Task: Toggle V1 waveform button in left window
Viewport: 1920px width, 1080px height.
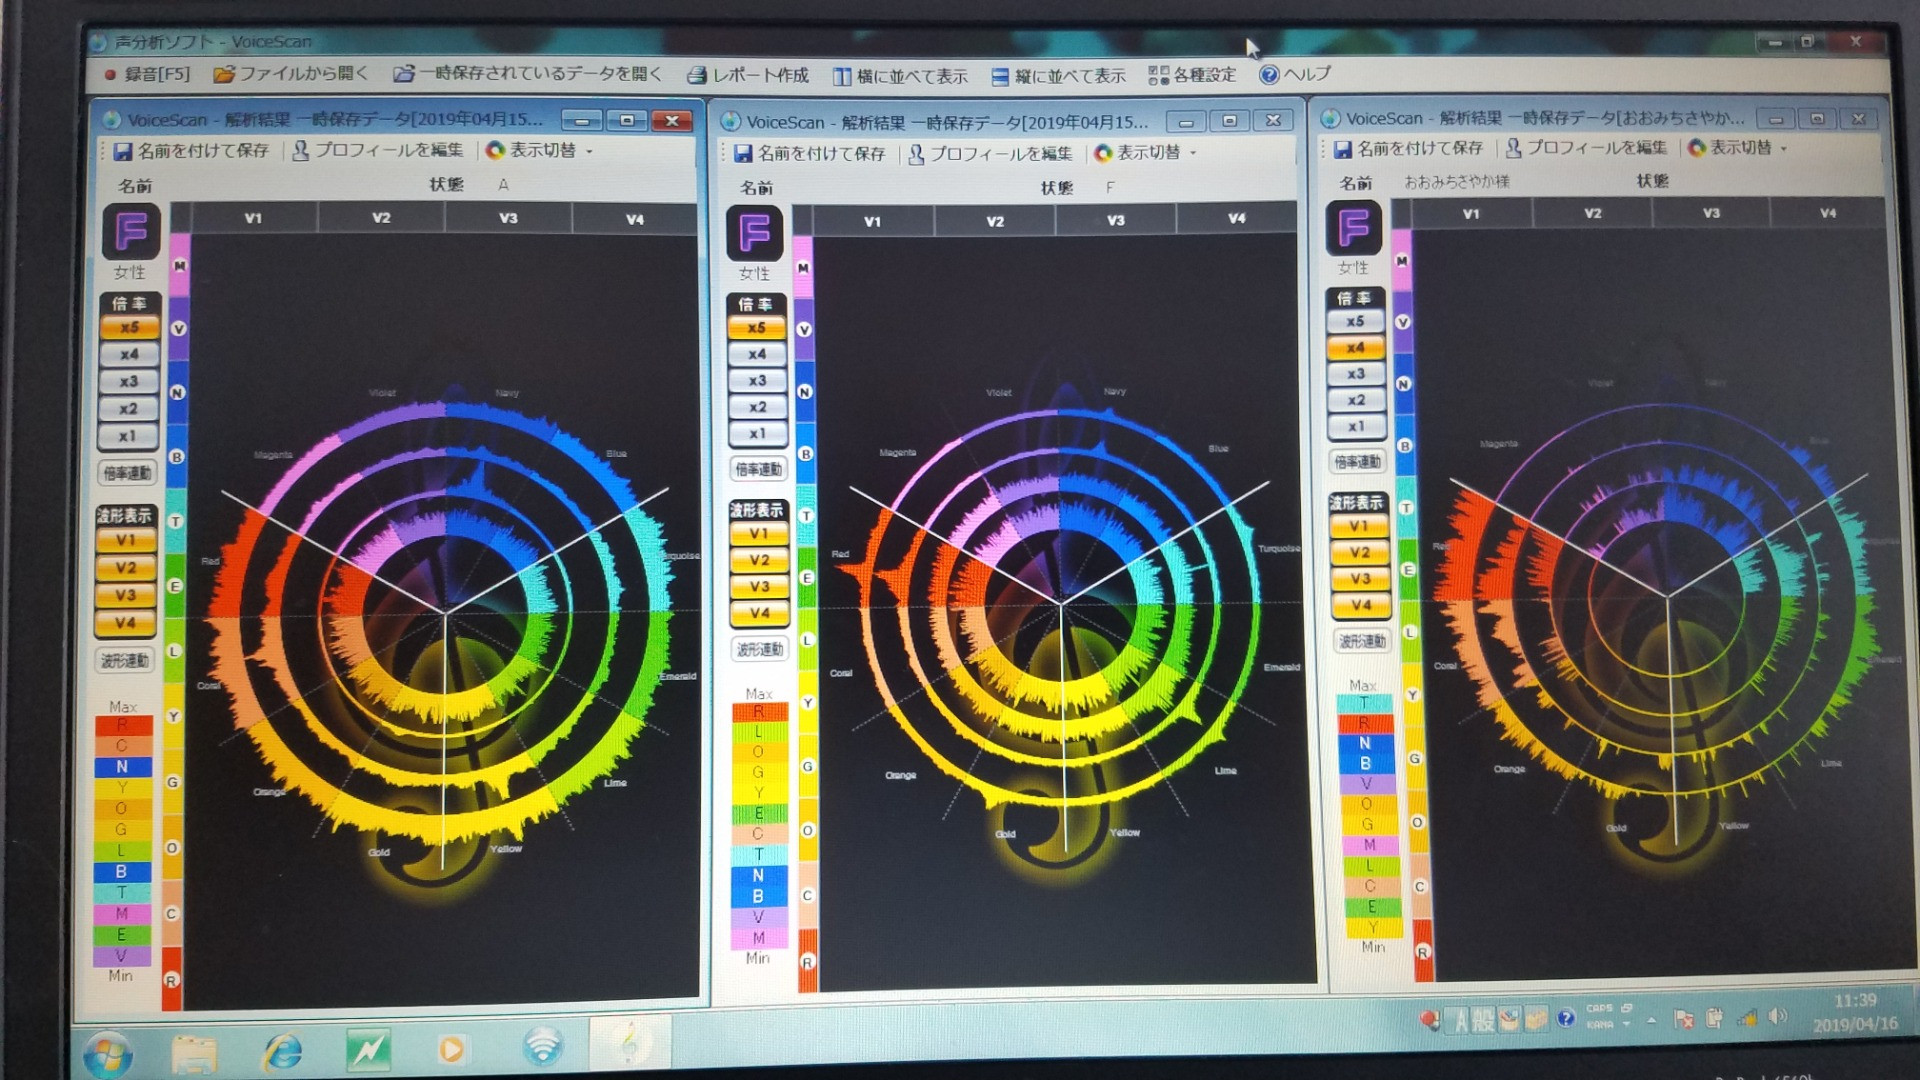Action: (125, 540)
